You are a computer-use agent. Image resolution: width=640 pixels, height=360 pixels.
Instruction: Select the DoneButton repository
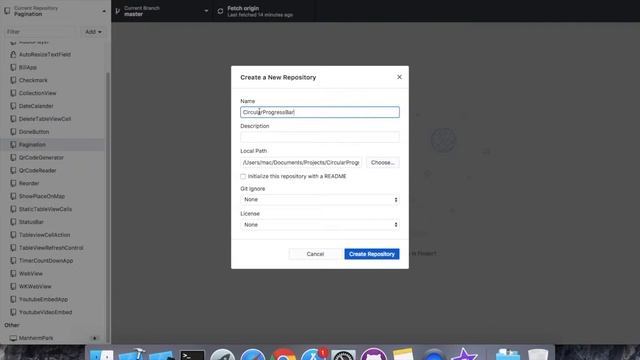tap(53, 132)
